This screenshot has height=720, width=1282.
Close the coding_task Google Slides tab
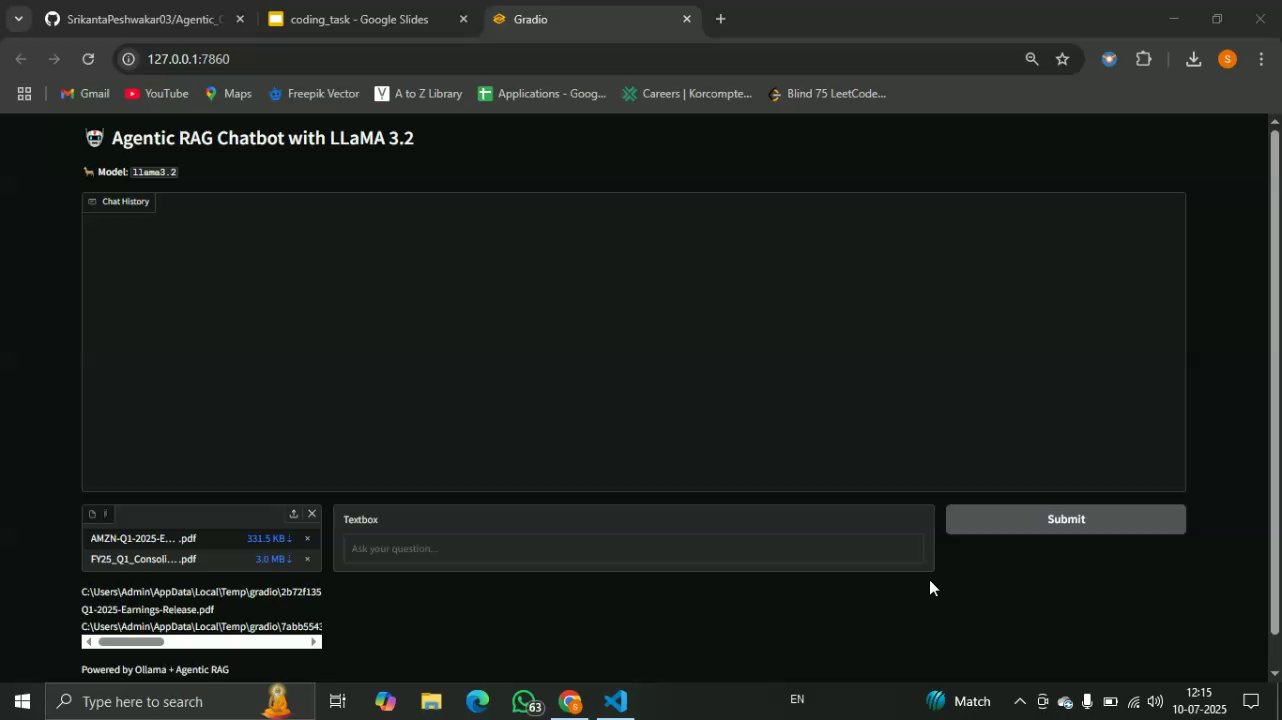(463, 19)
